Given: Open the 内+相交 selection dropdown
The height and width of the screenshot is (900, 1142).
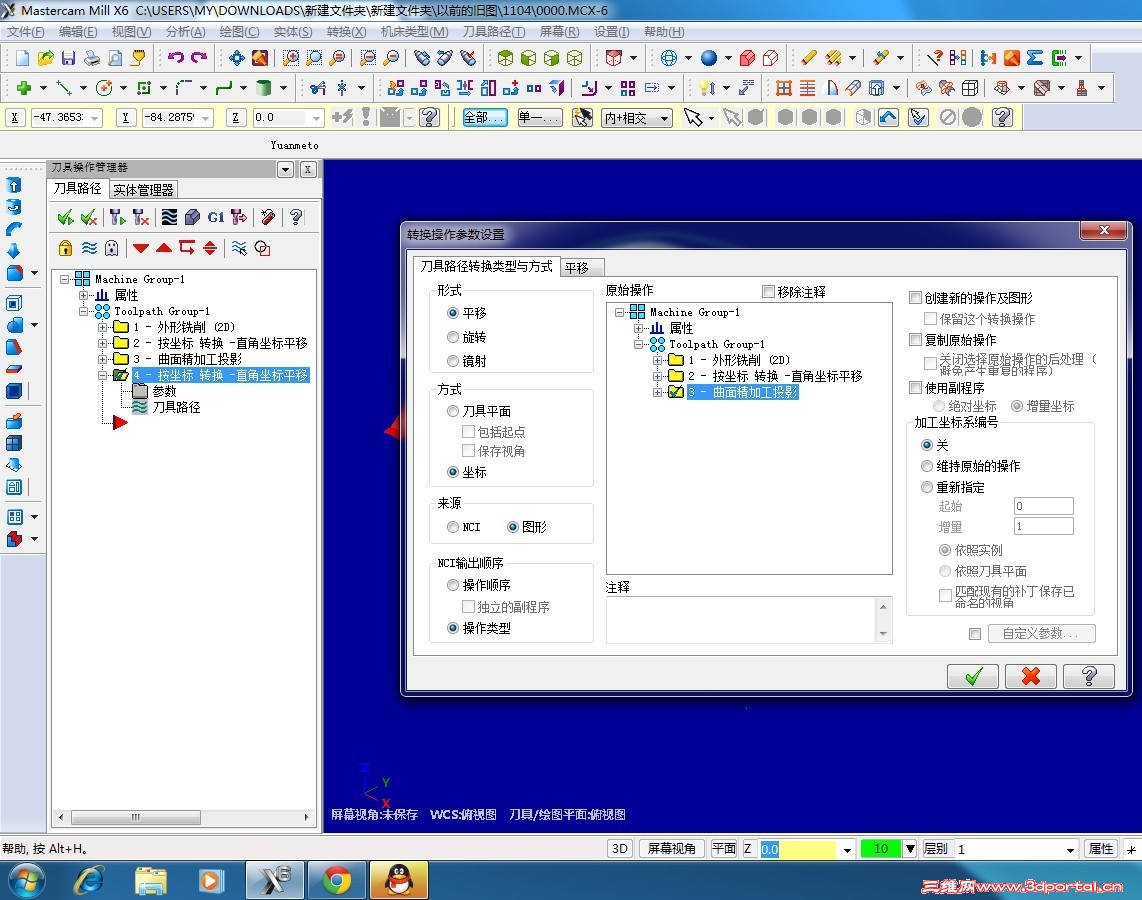Looking at the screenshot, I should click(665, 118).
